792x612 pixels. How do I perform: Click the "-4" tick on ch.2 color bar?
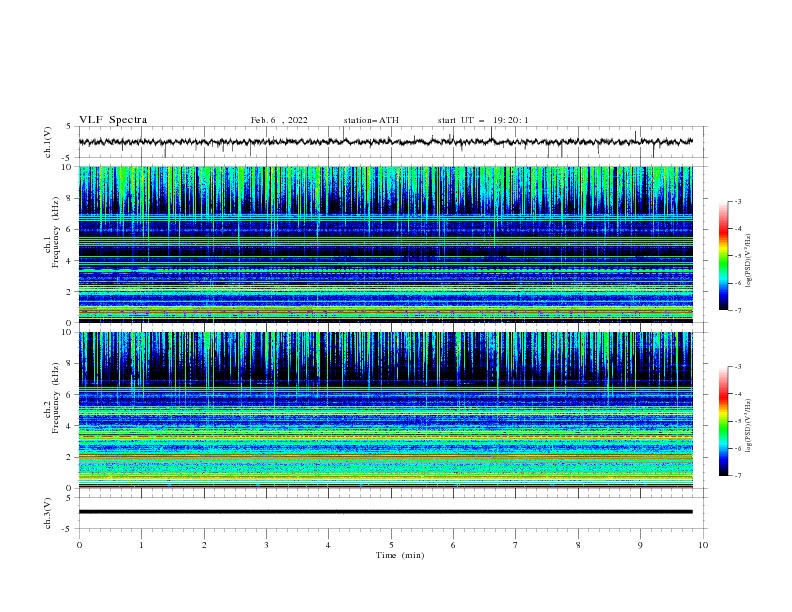click(737, 394)
